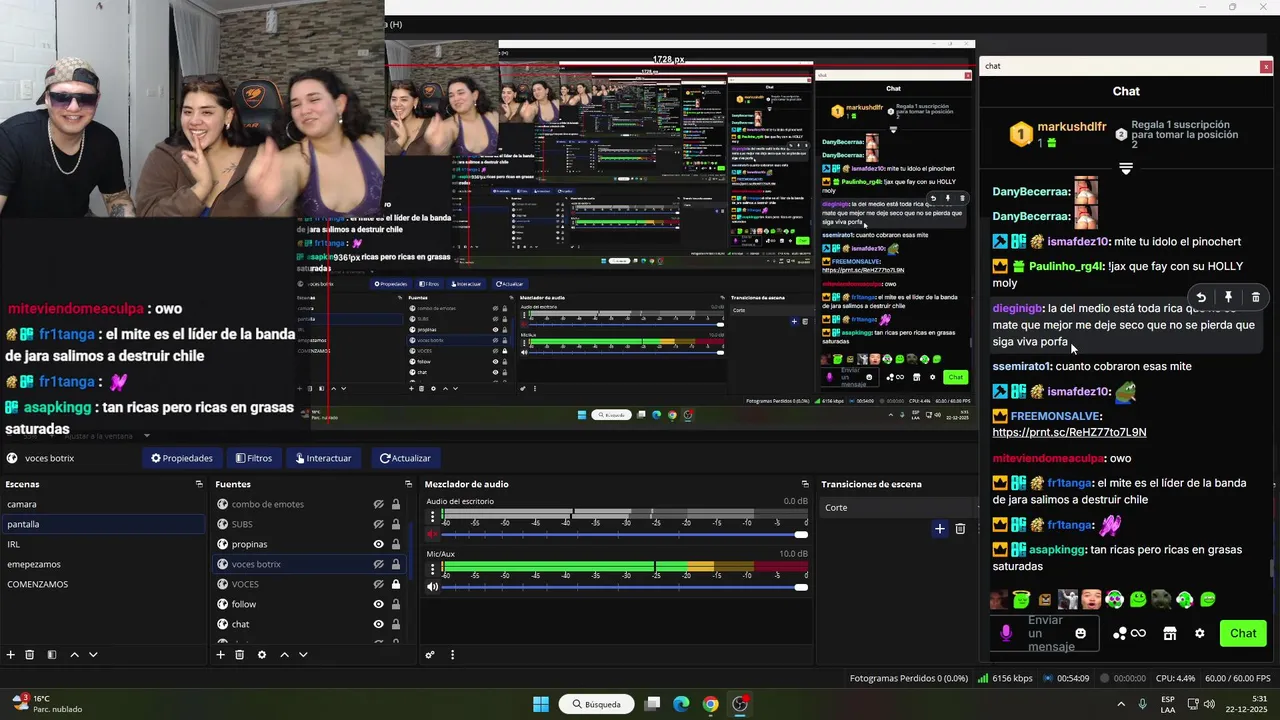The image size is (1280, 720).
Task: Select the emepezamos scene
Action: click(102, 564)
